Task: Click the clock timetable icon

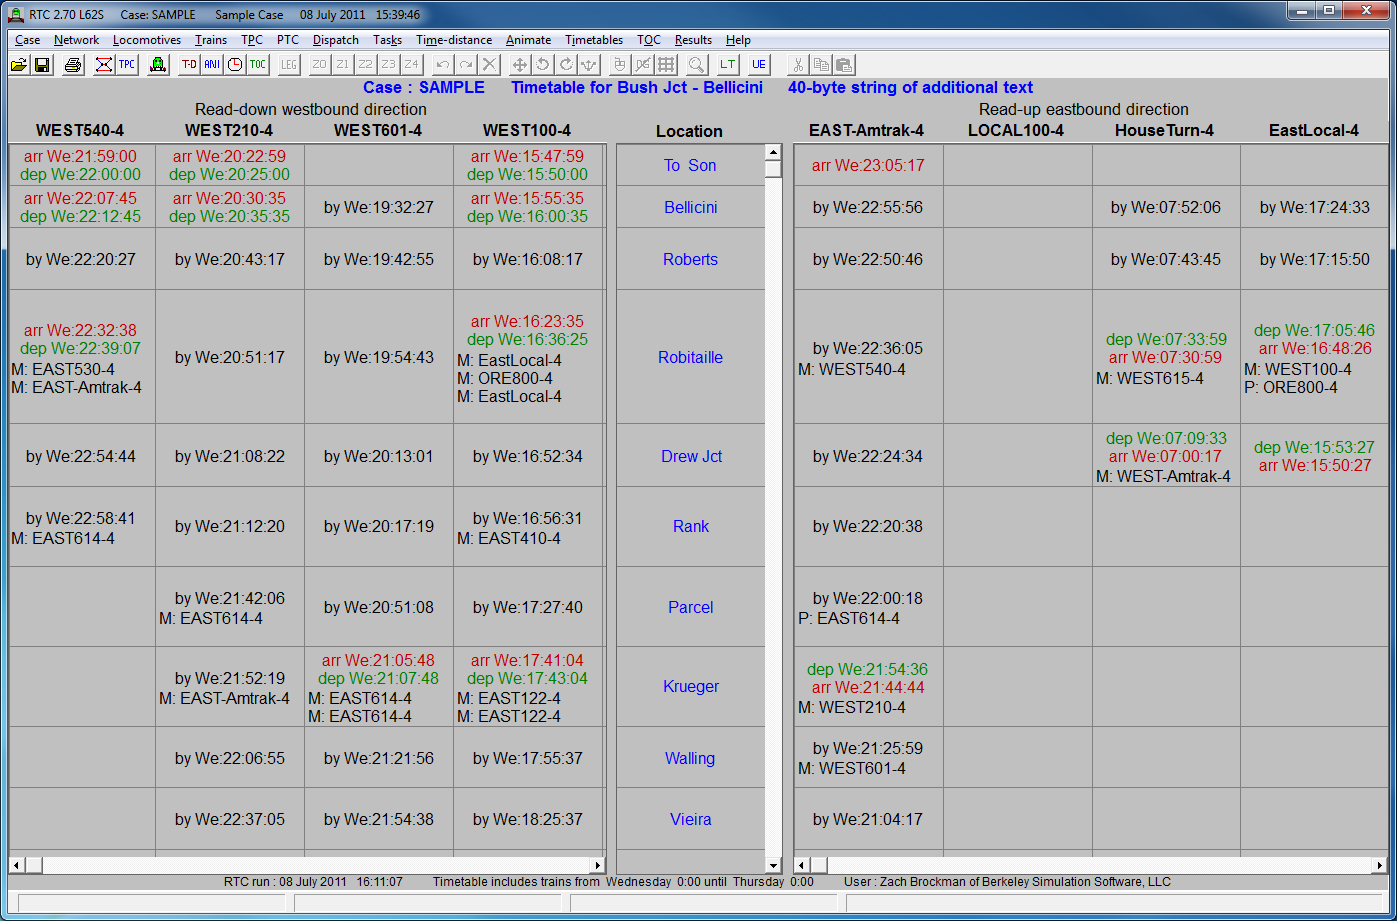Action: (235, 65)
